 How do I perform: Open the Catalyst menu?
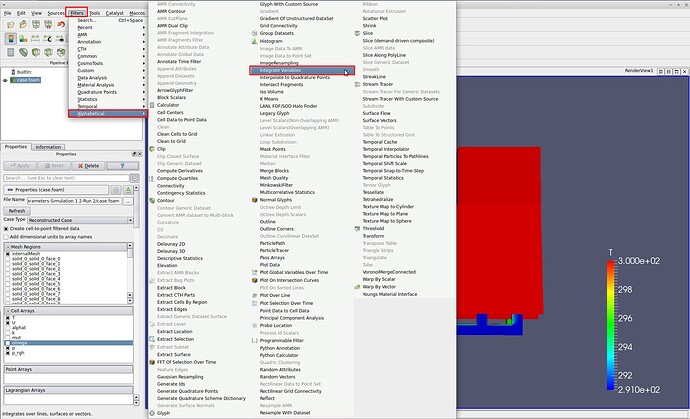click(114, 13)
